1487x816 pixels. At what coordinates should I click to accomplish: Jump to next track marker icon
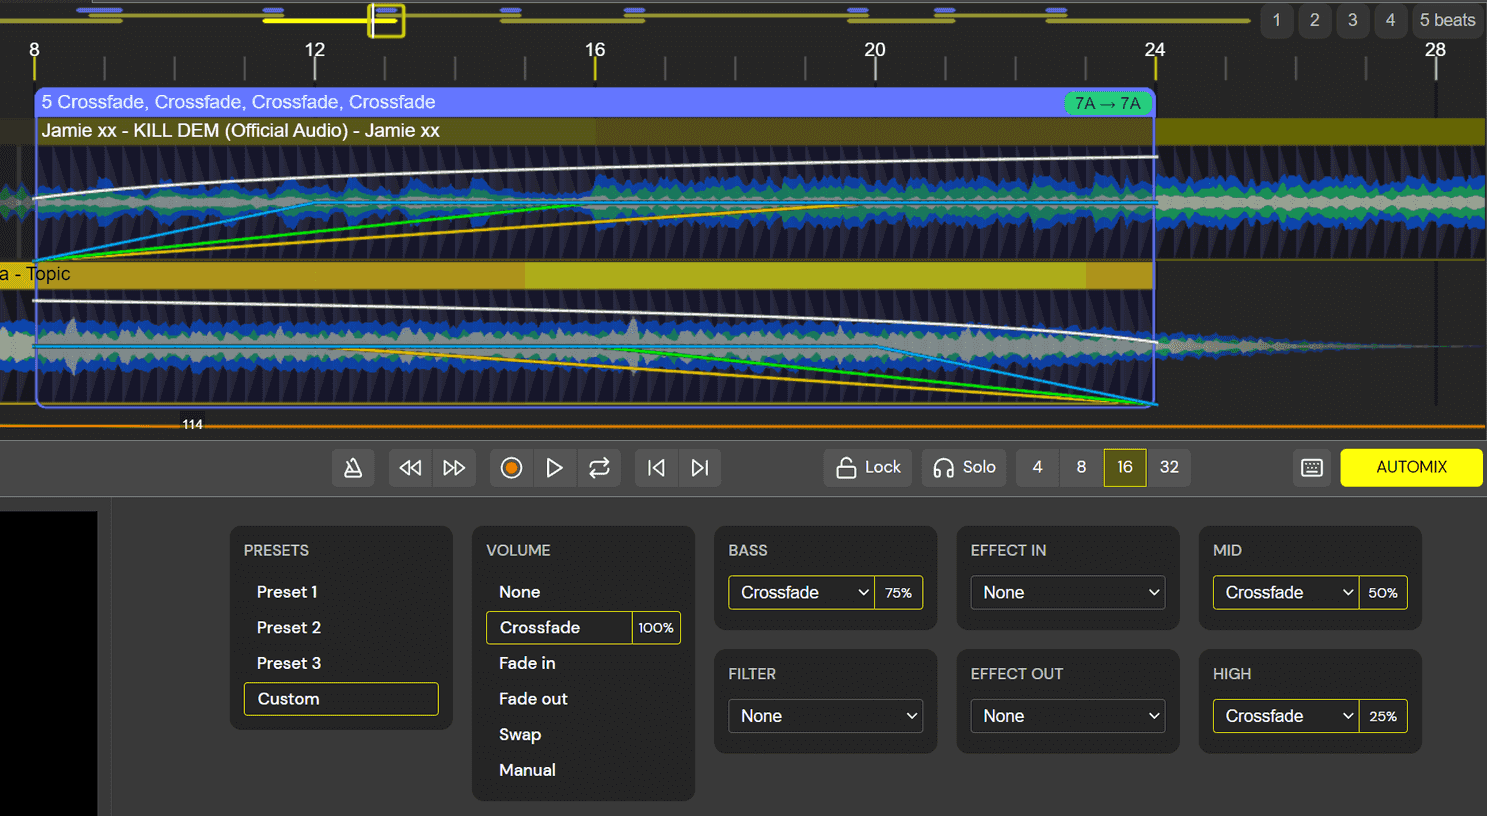click(x=699, y=467)
